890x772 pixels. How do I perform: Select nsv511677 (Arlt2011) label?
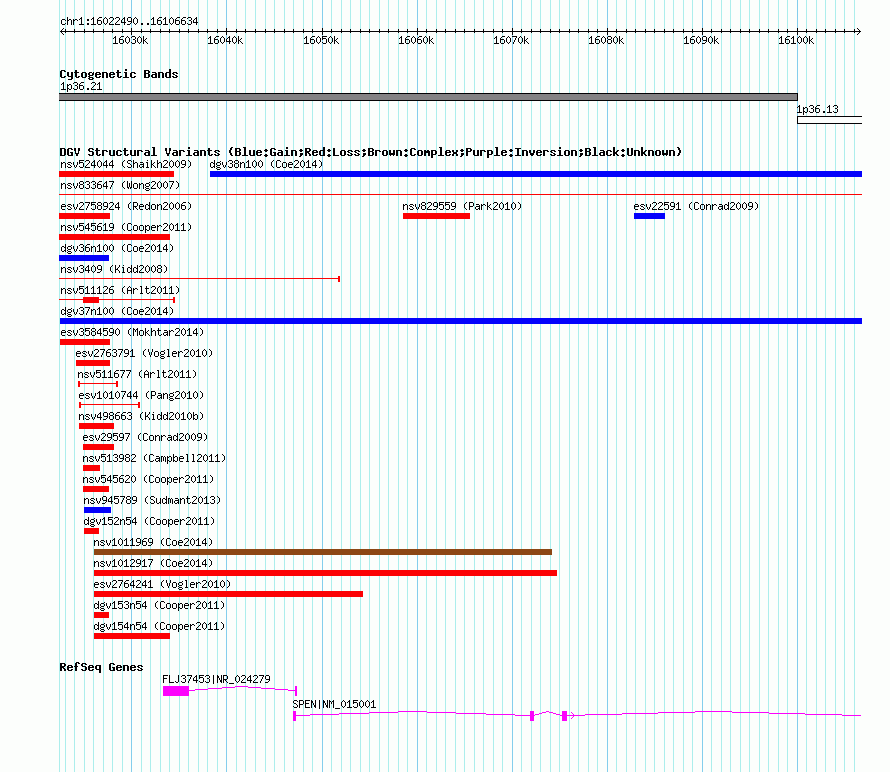137,374
